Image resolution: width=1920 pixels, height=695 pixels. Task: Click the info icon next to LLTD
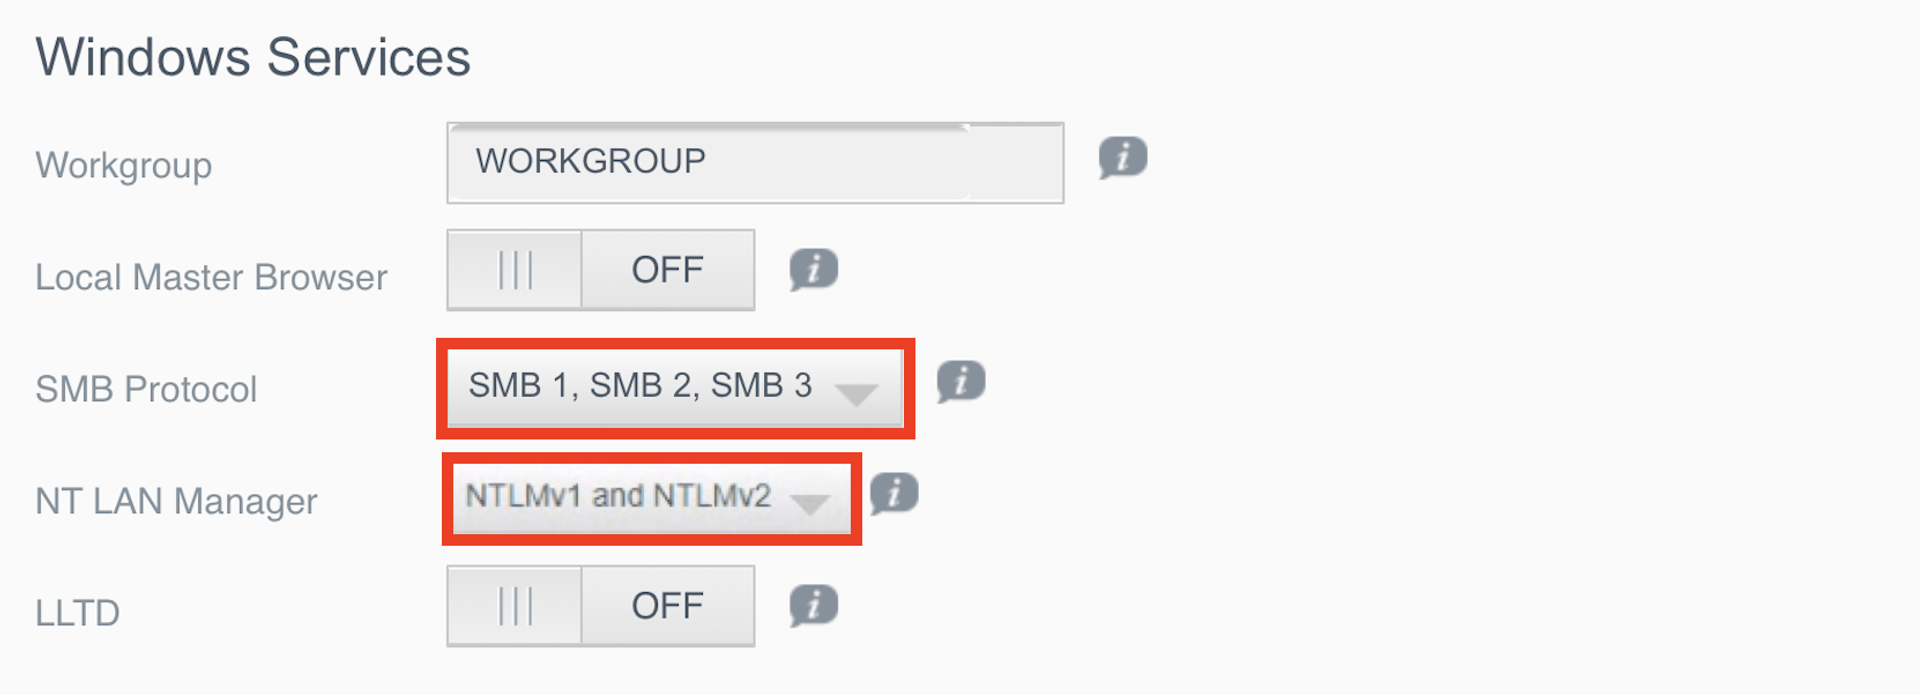812,604
